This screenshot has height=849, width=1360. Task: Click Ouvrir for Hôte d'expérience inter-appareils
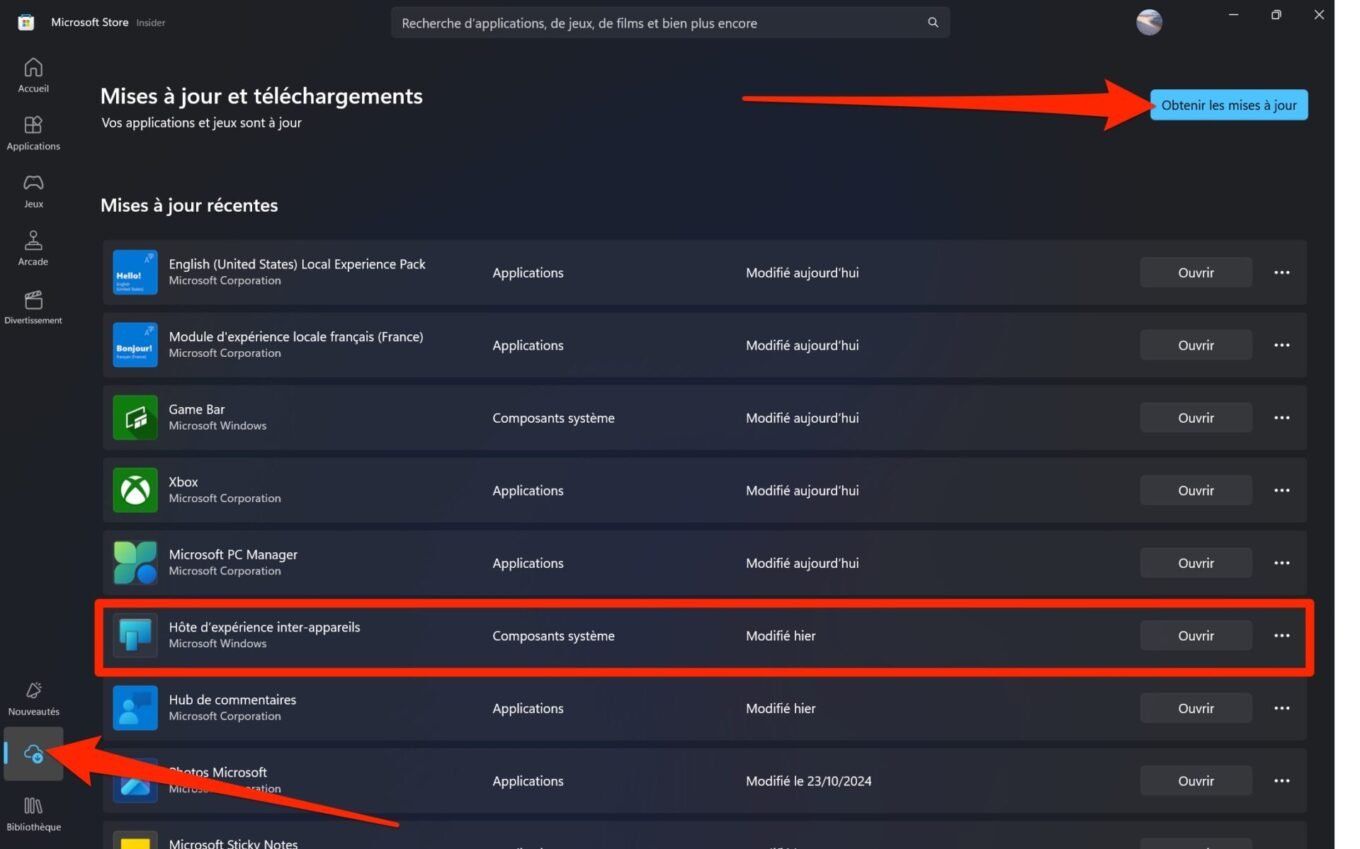tap(1196, 635)
